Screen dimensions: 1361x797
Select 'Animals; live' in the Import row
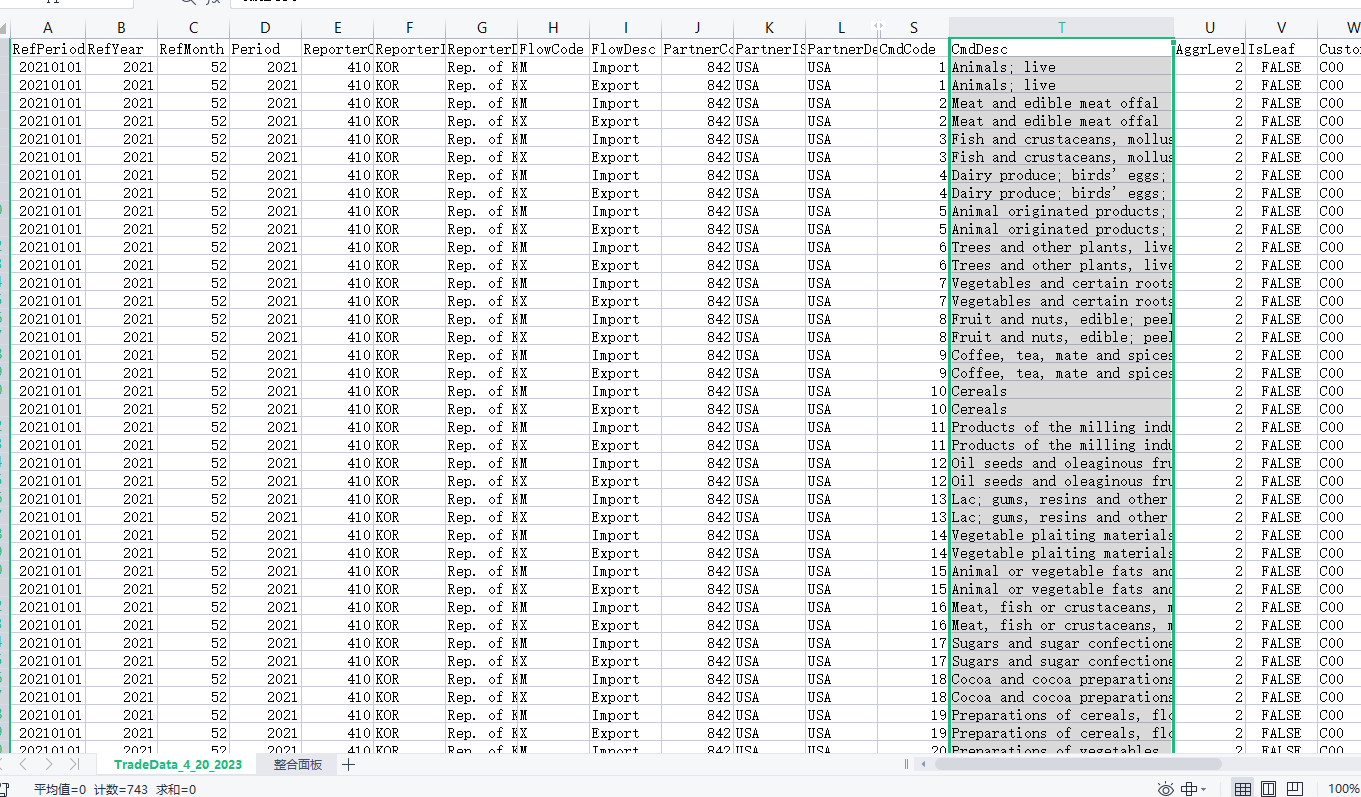(x=1061, y=67)
